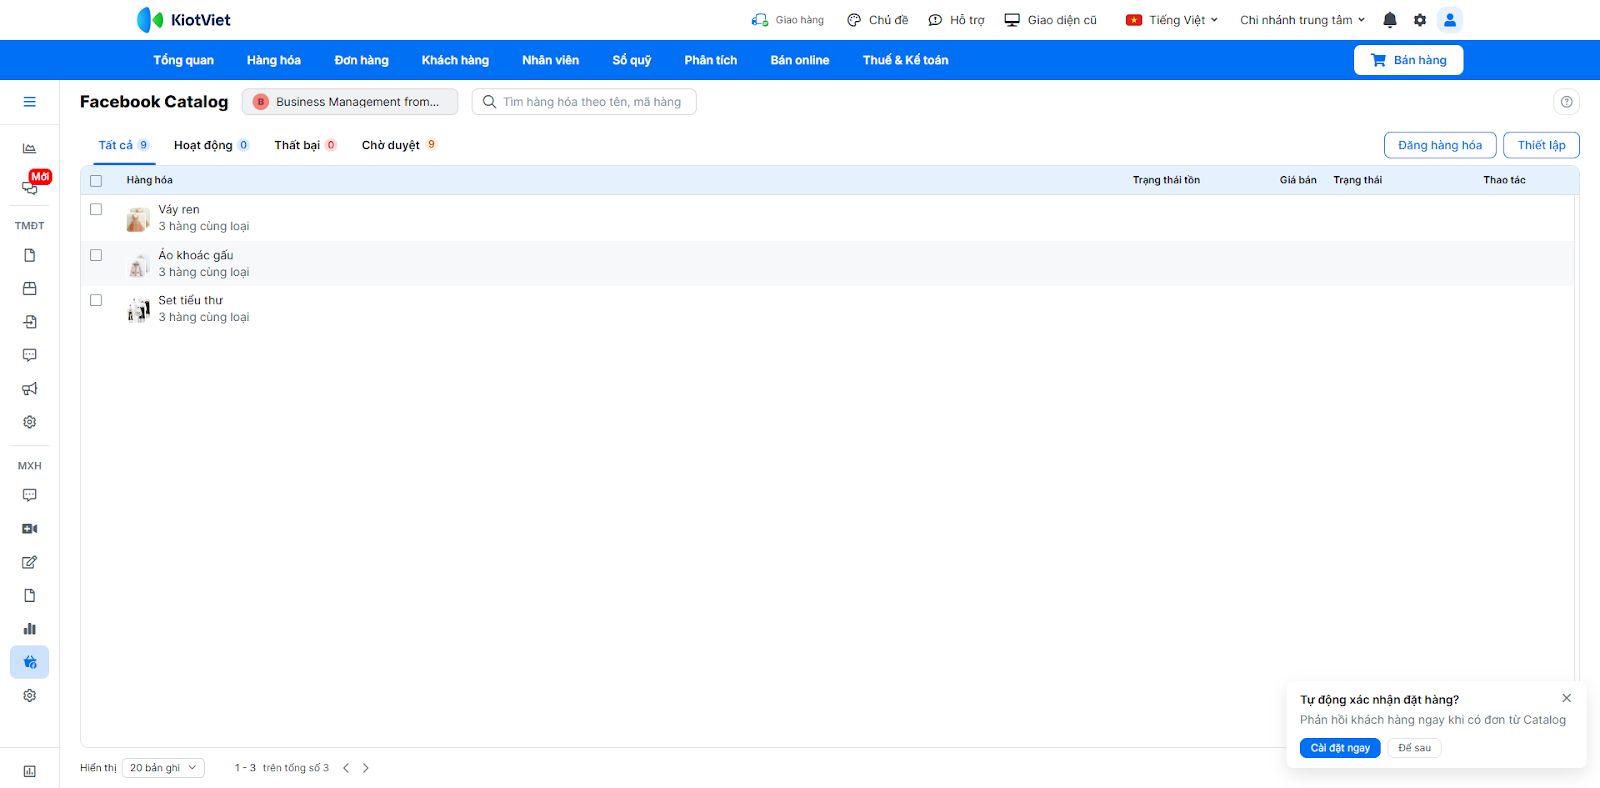The image size is (1600, 788).
Task: Go to the previous page arrow
Action: (346, 768)
